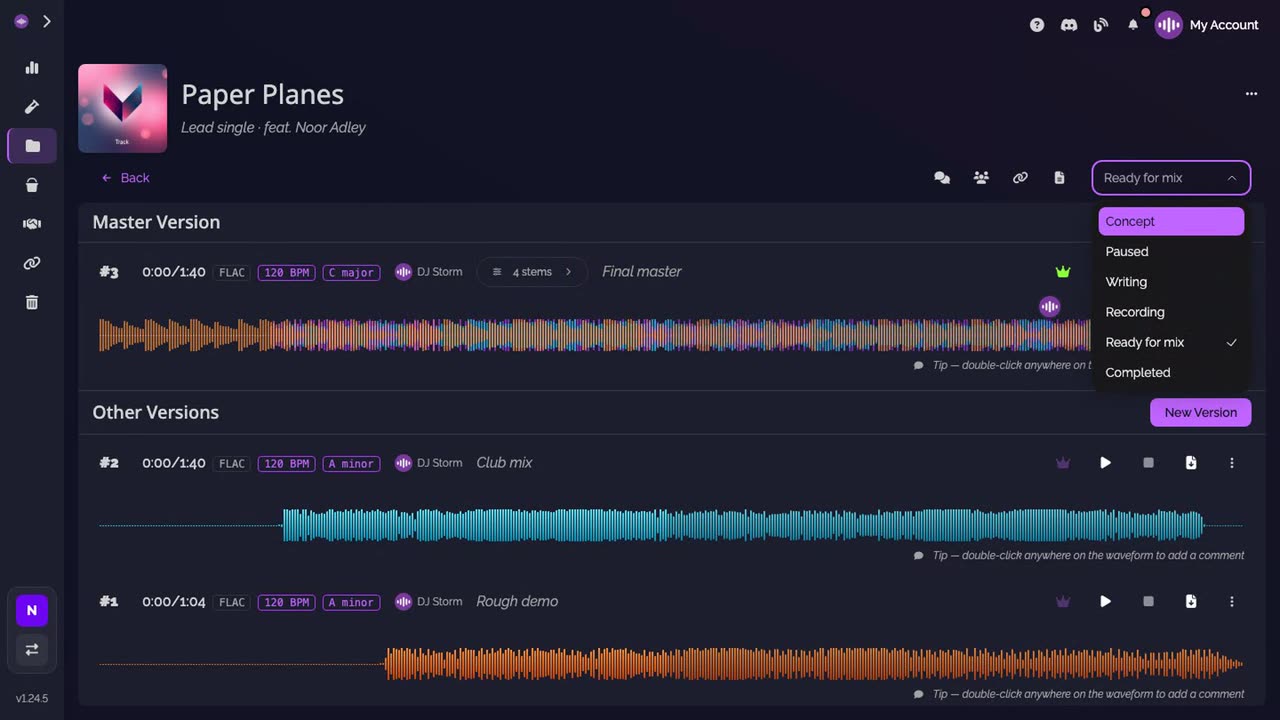Open the track notes document icon
The image size is (1280, 720).
pos(1059,178)
